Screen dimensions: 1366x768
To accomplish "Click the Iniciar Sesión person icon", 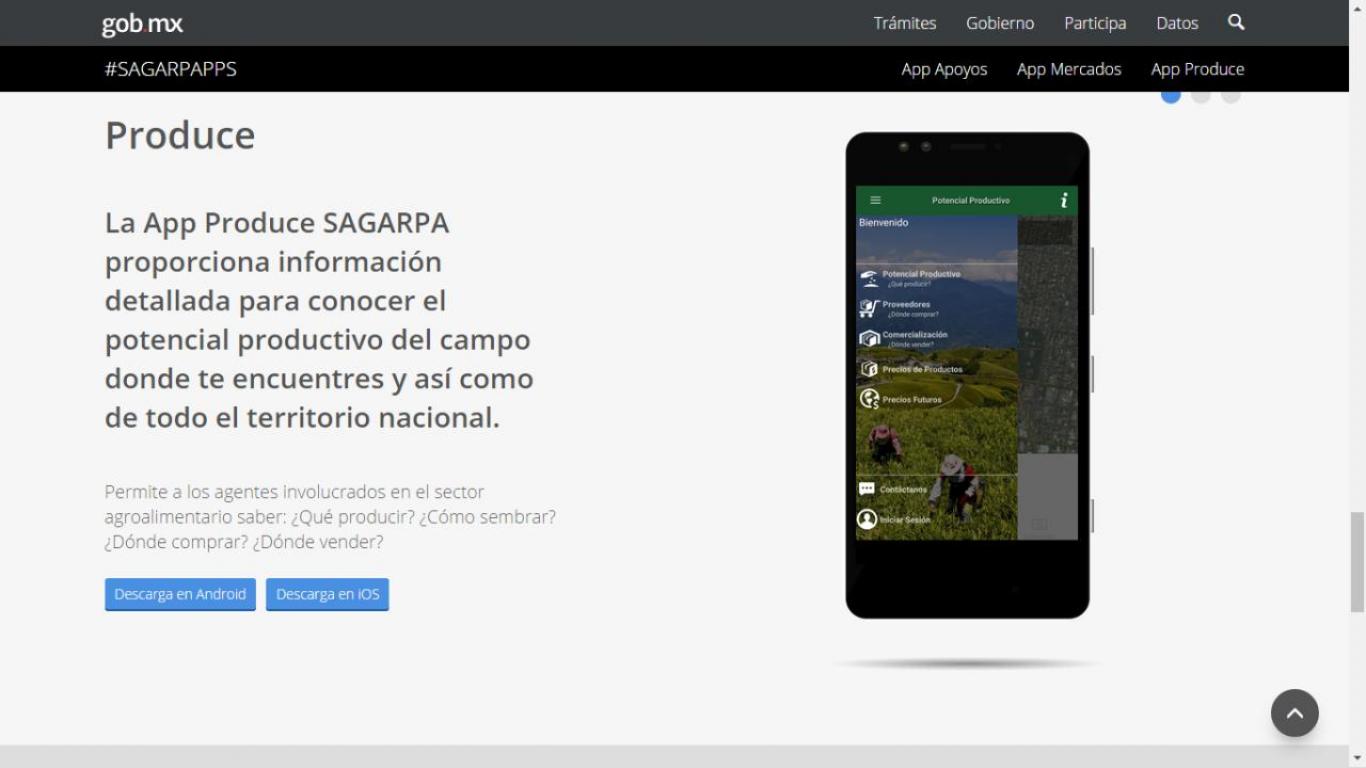I will (866, 518).
